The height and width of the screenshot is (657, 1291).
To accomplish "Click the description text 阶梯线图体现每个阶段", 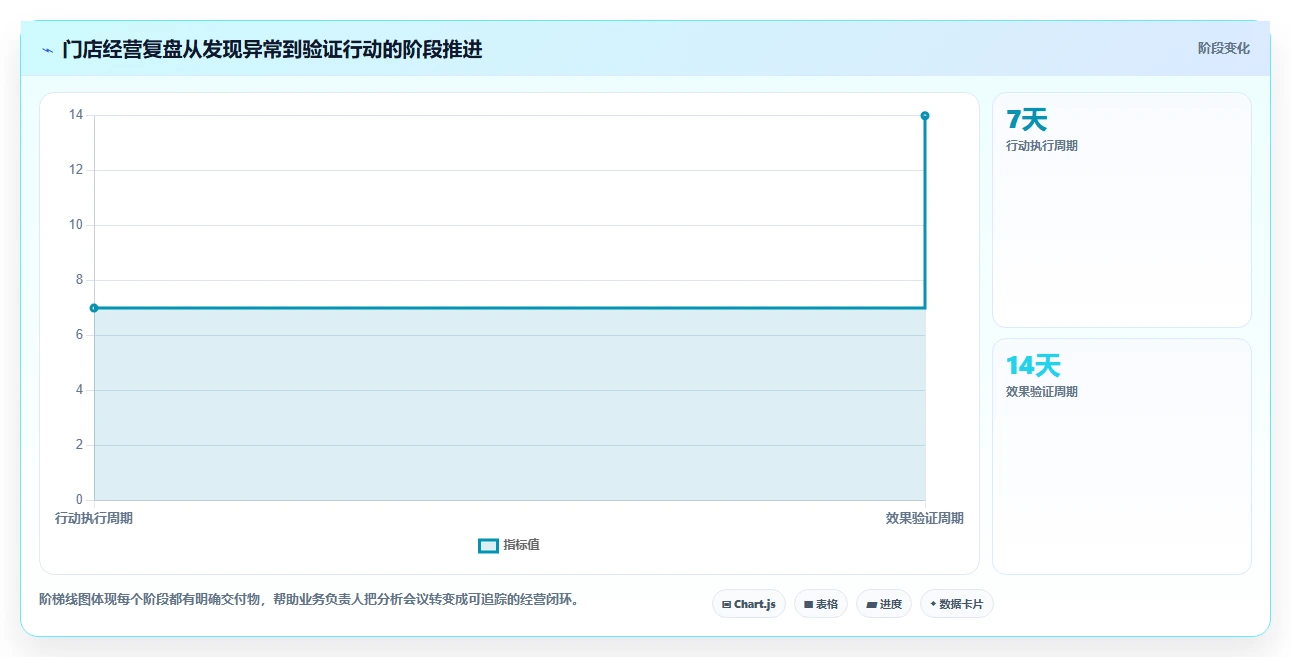I will click(x=309, y=600).
